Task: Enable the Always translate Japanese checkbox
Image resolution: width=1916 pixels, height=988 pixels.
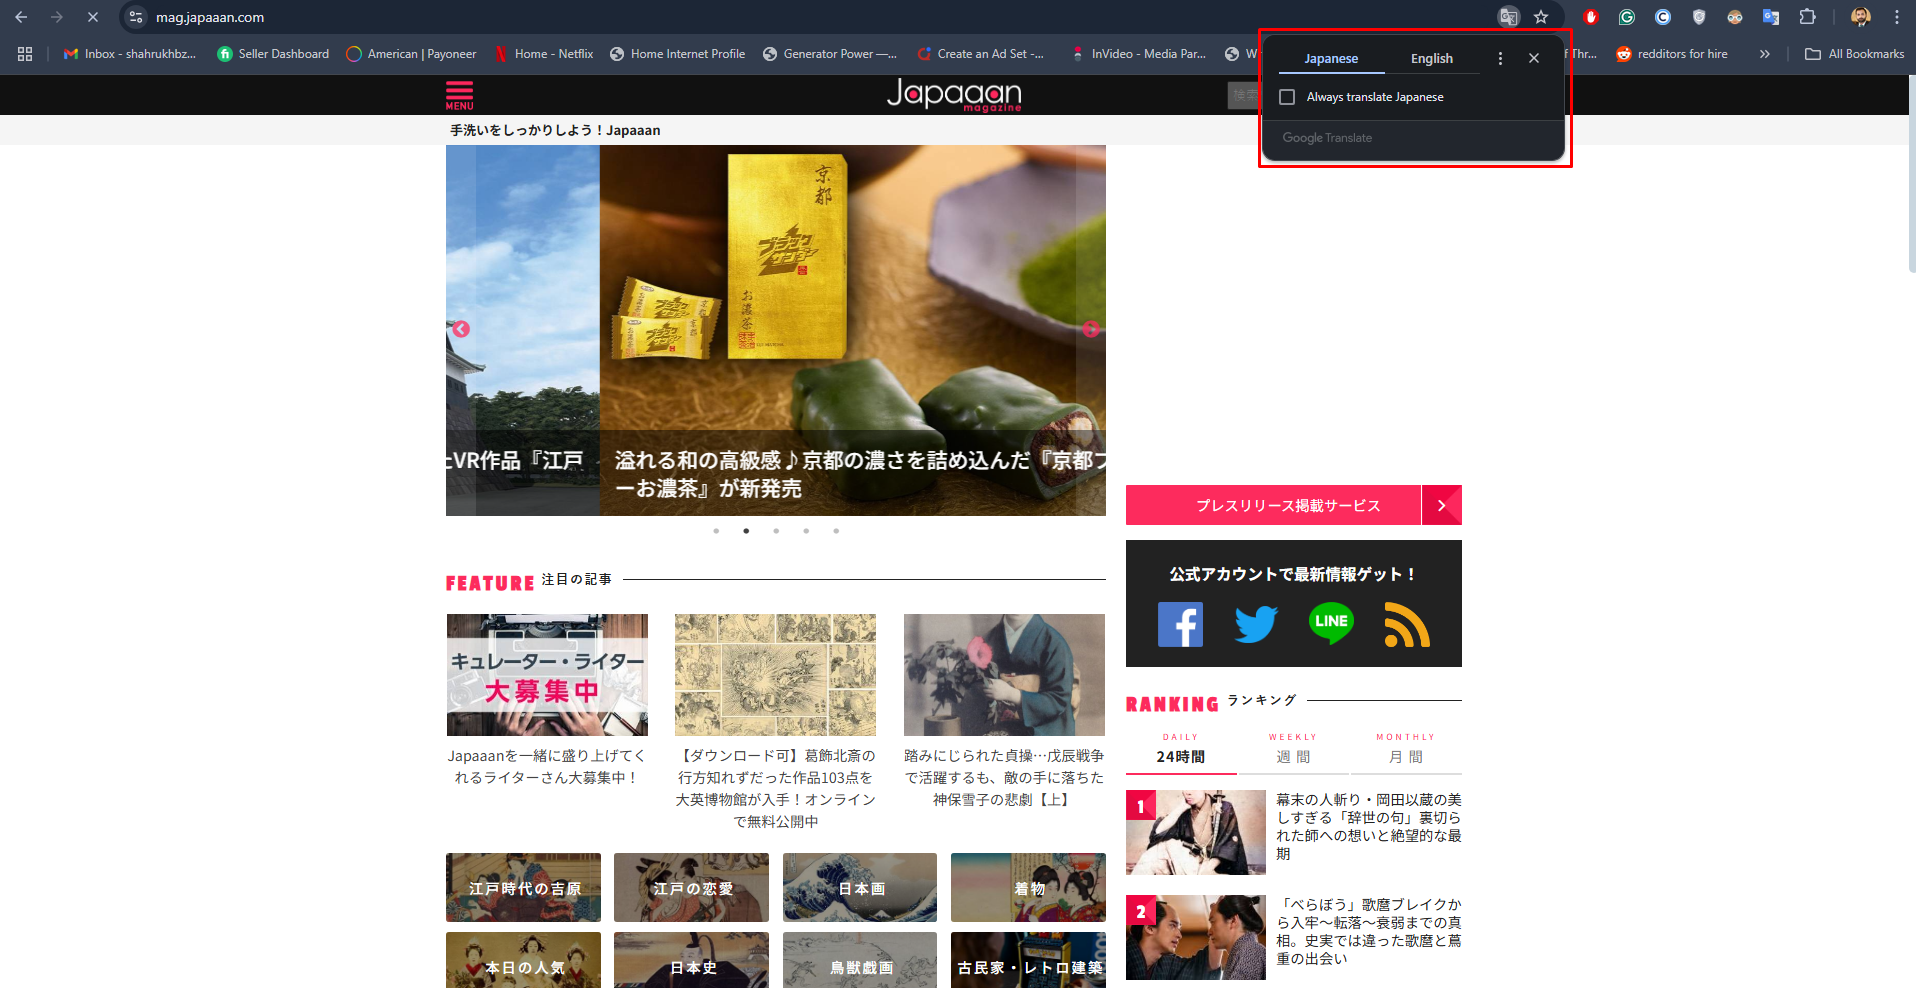Action: coord(1287,96)
